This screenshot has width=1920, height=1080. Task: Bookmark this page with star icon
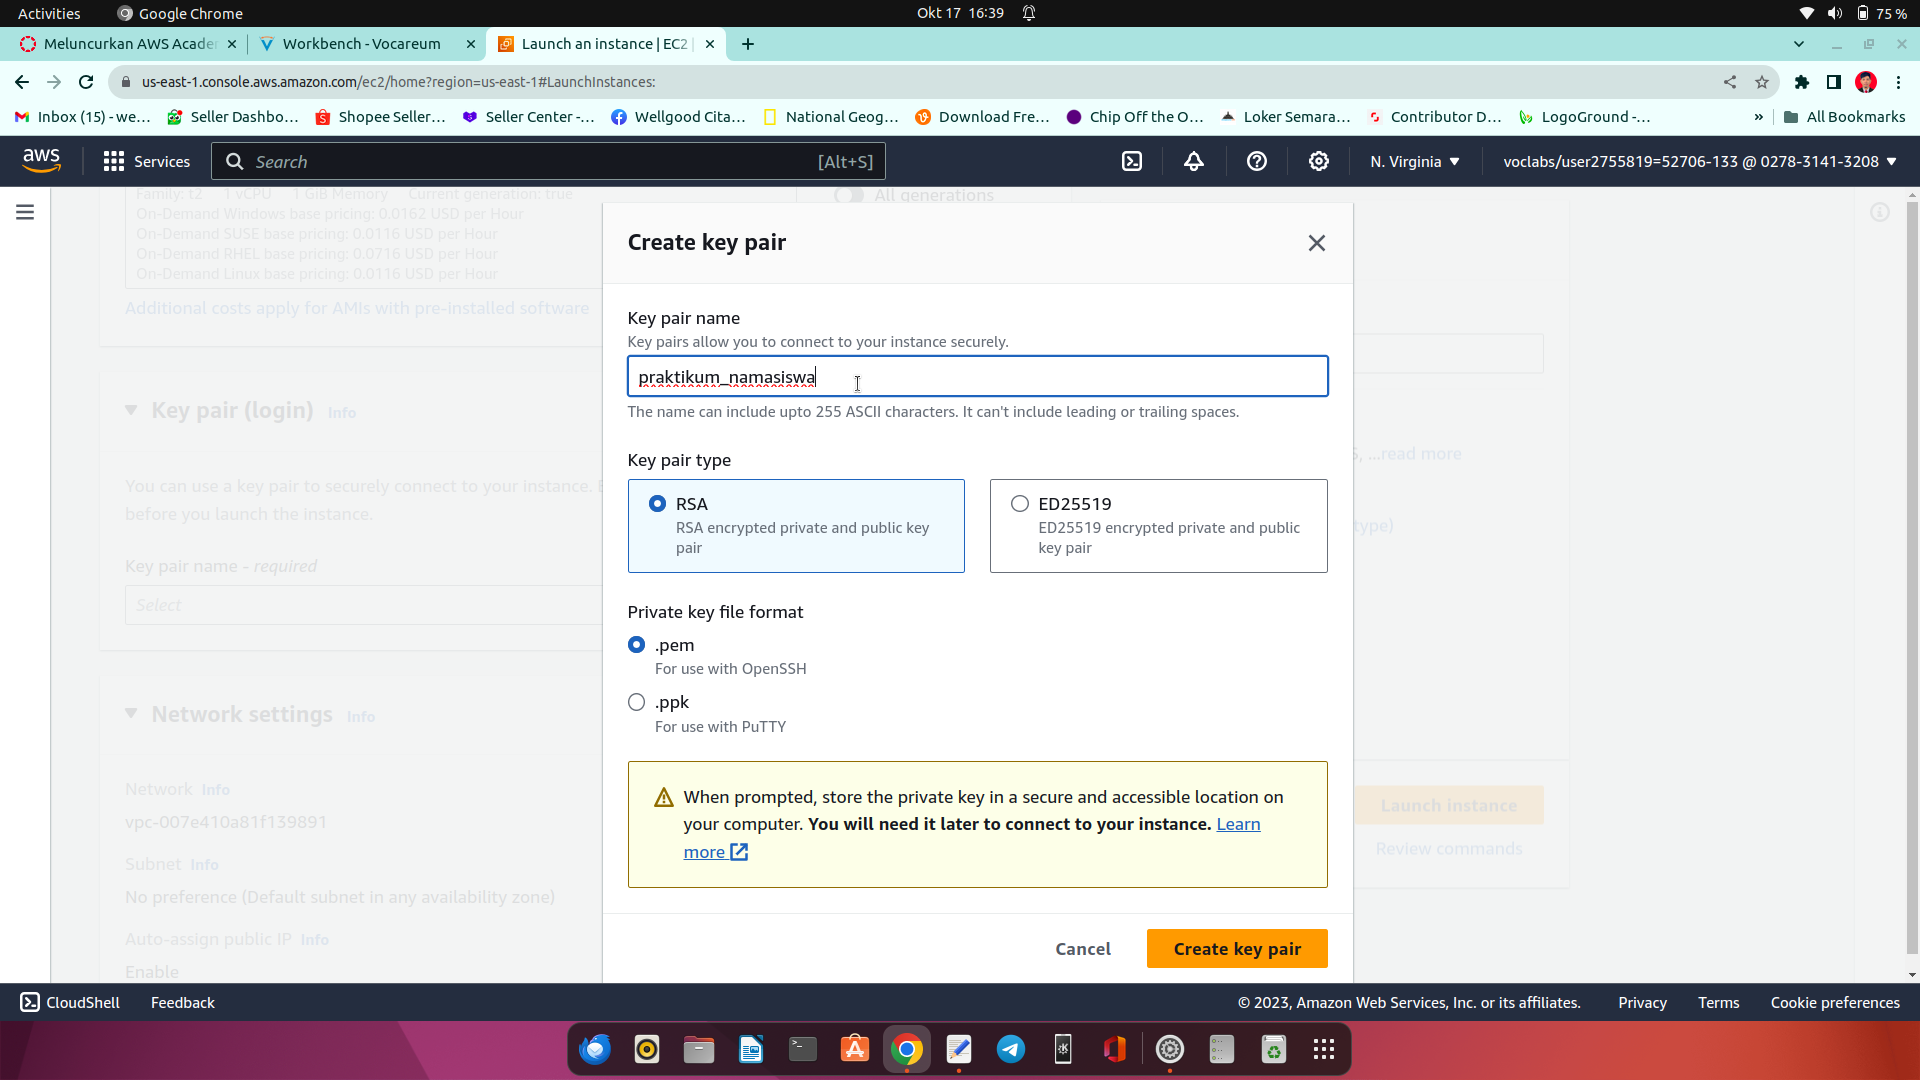(1761, 82)
